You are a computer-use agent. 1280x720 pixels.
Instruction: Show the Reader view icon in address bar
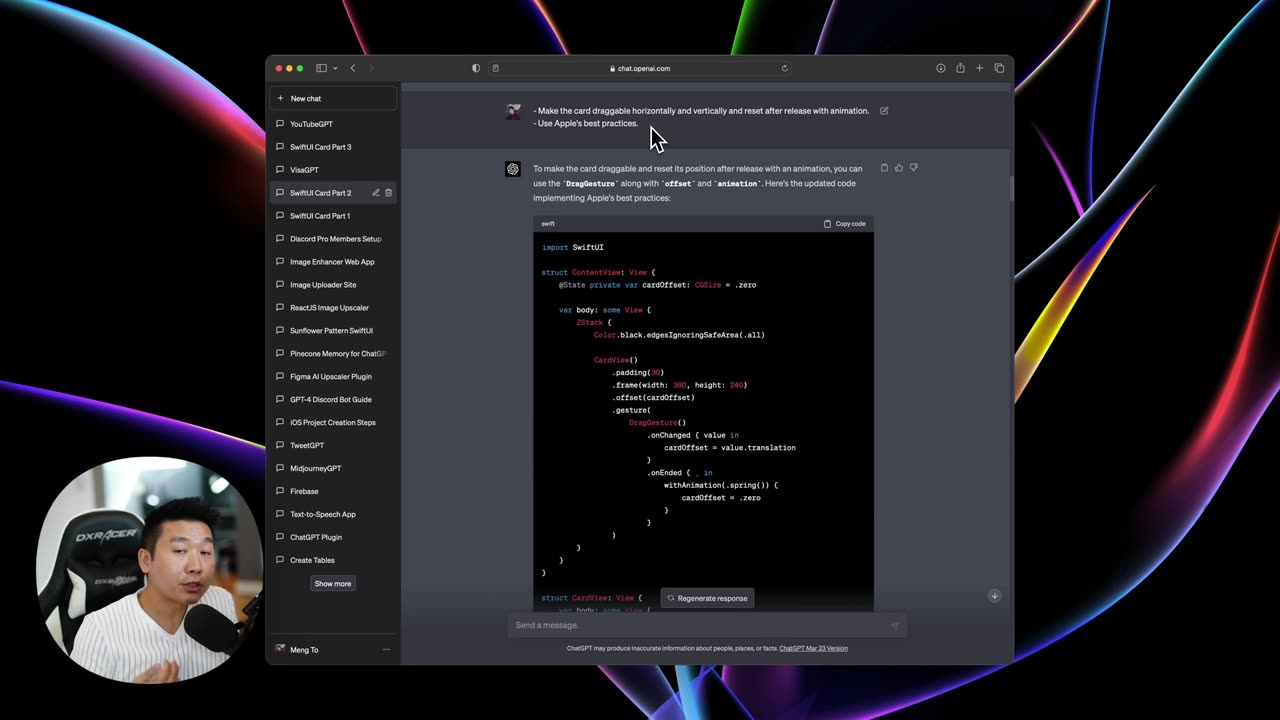(495, 68)
